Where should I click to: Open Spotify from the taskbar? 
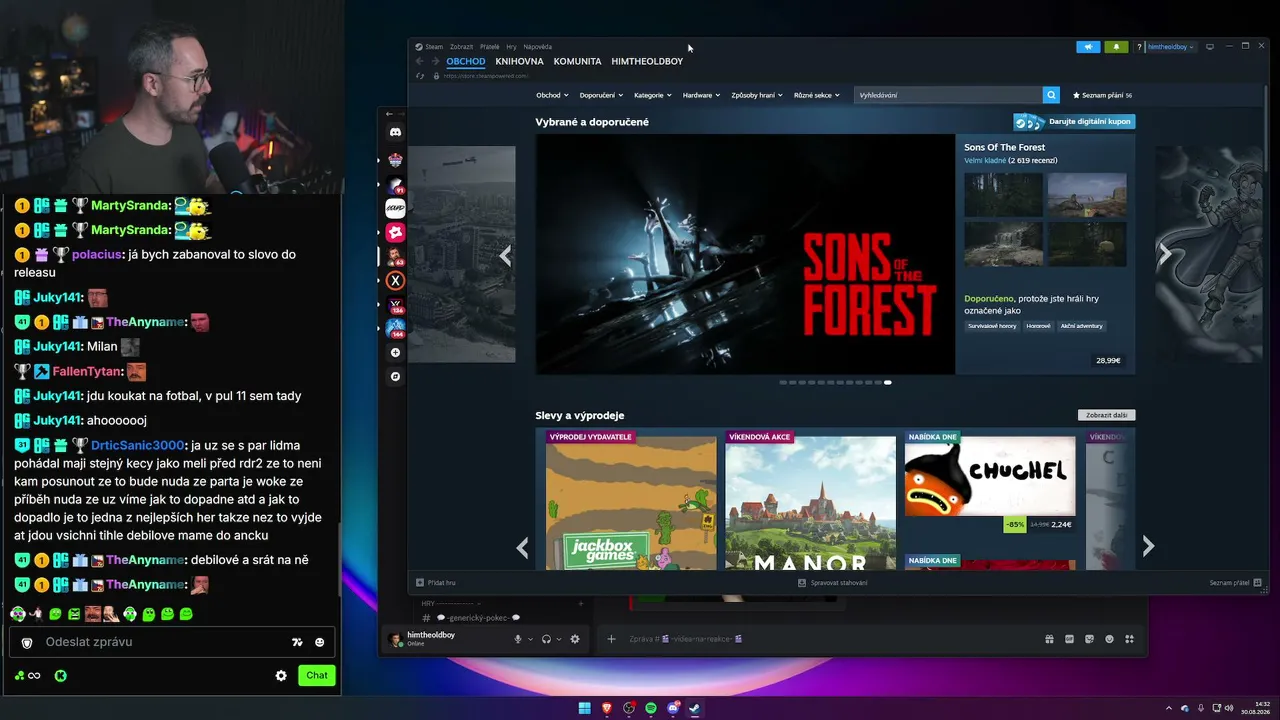coord(651,708)
